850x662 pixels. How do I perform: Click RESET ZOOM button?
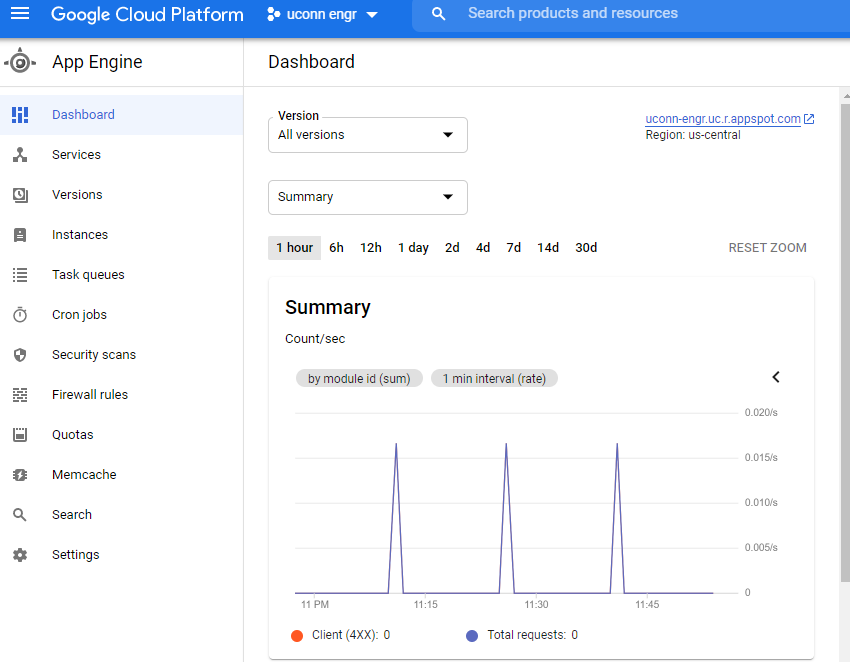coord(767,248)
